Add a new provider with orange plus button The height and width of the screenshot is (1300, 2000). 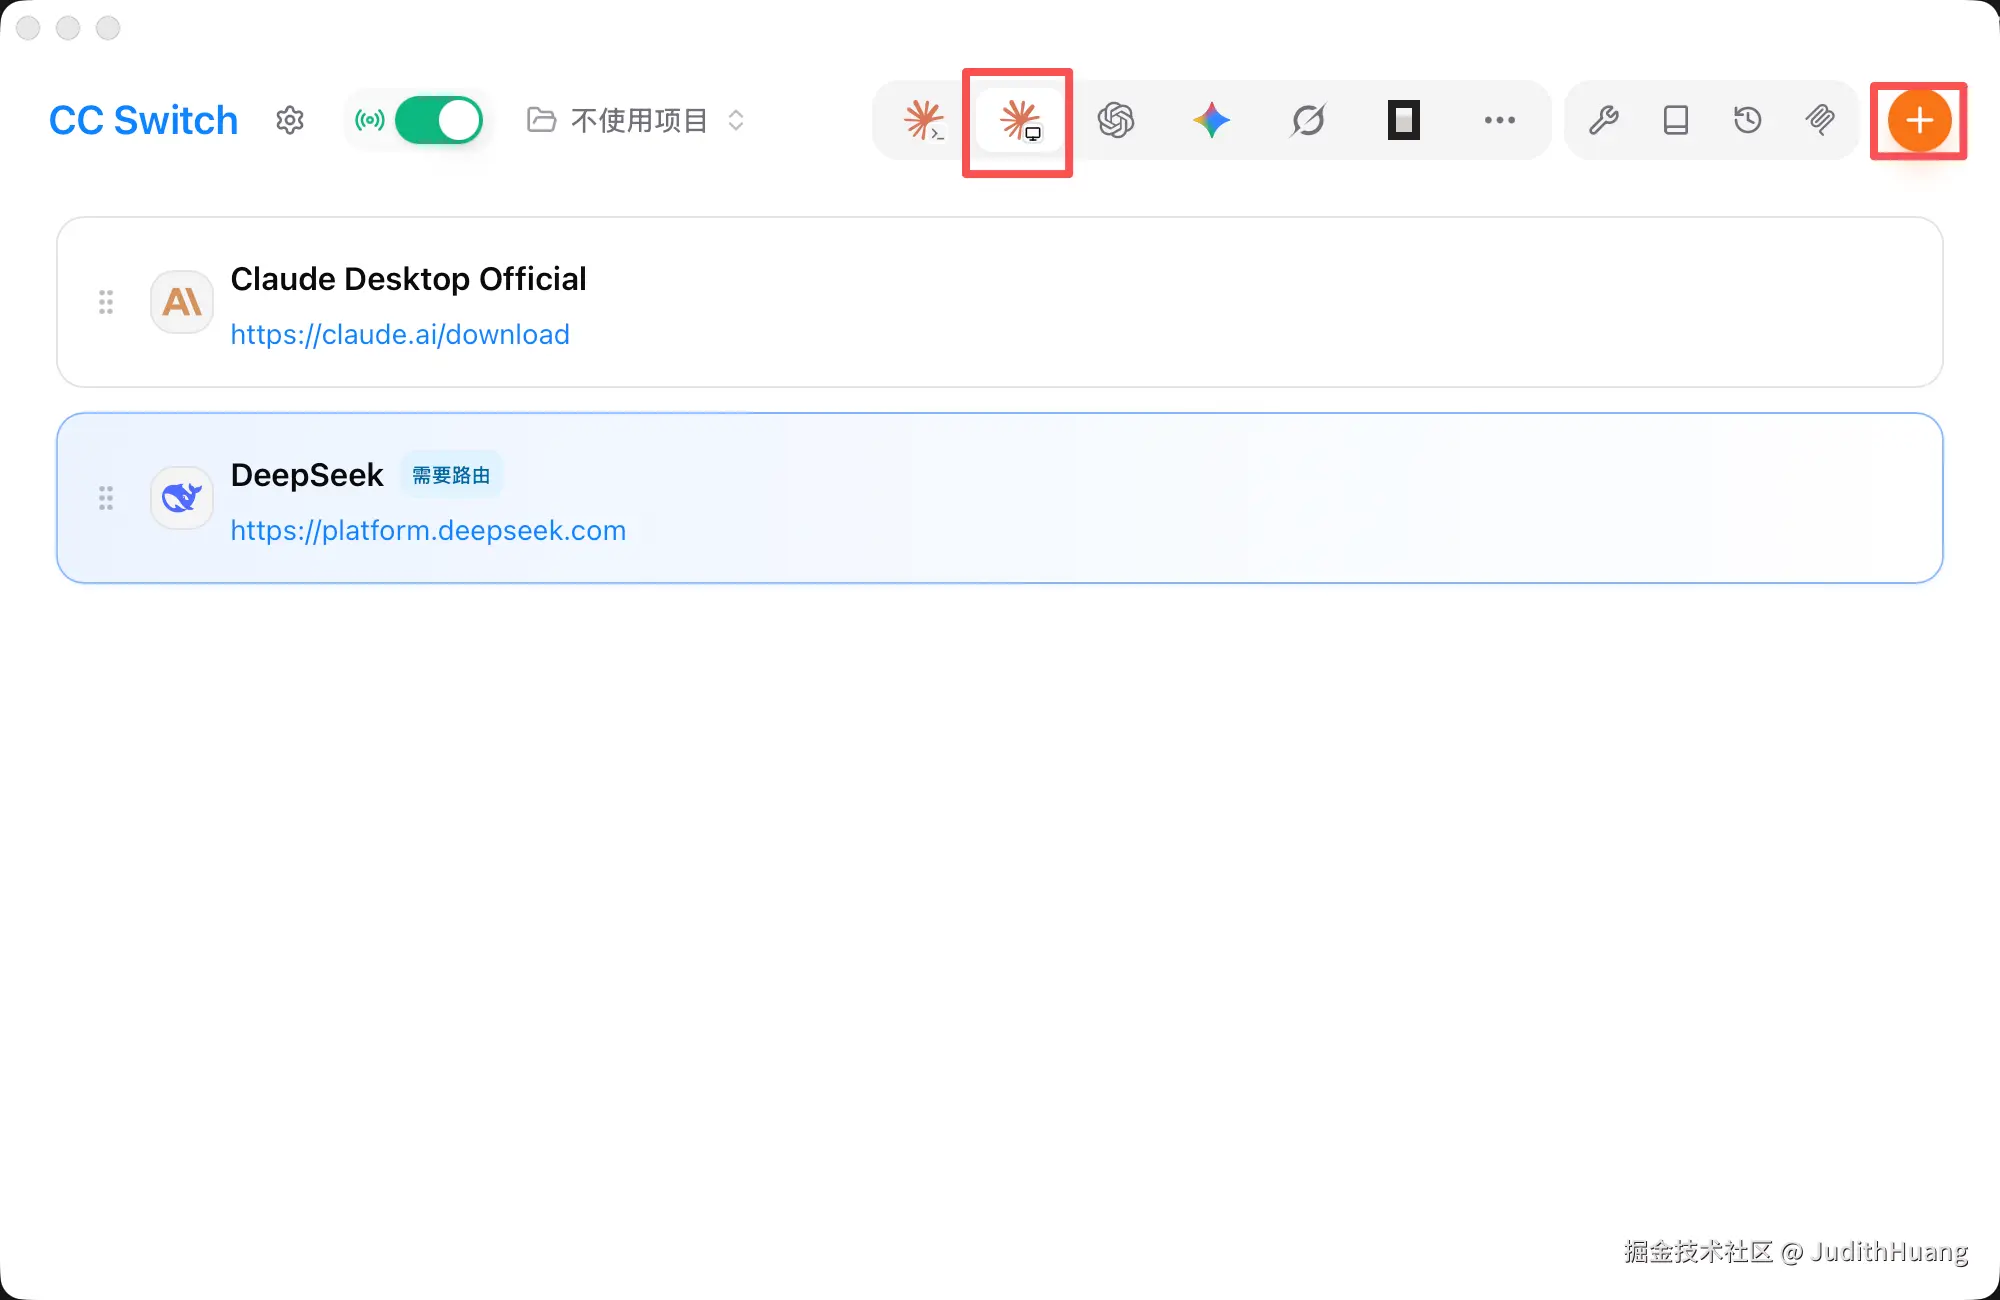coord(1919,120)
